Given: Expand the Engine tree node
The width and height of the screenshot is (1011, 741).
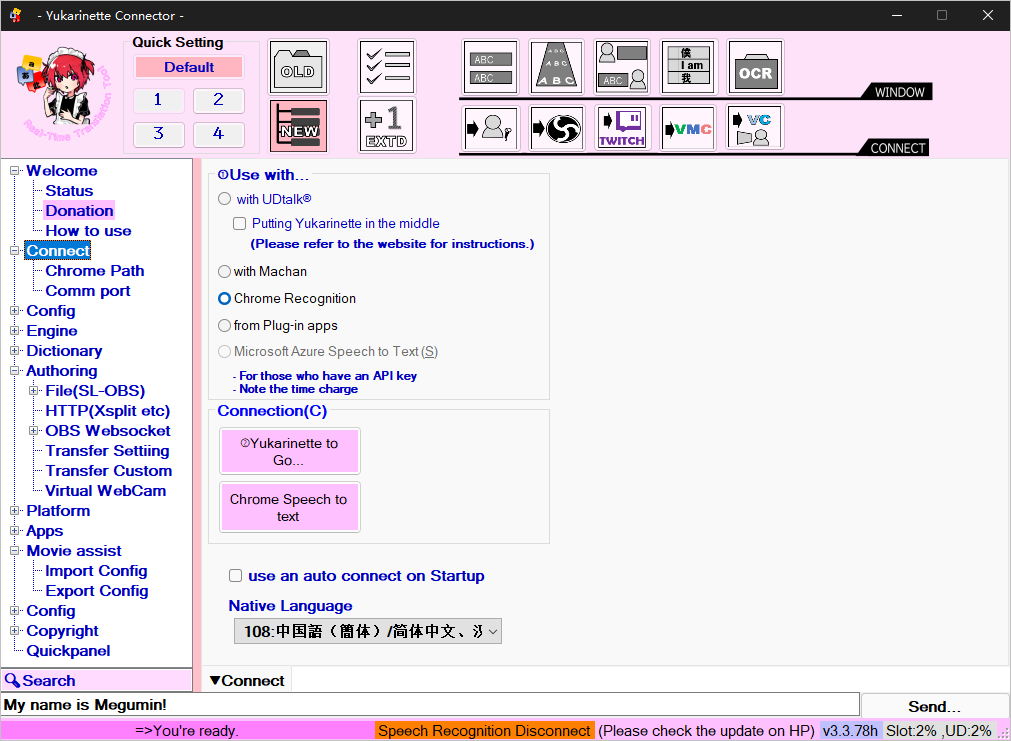Looking at the screenshot, I should [x=15, y=331].
